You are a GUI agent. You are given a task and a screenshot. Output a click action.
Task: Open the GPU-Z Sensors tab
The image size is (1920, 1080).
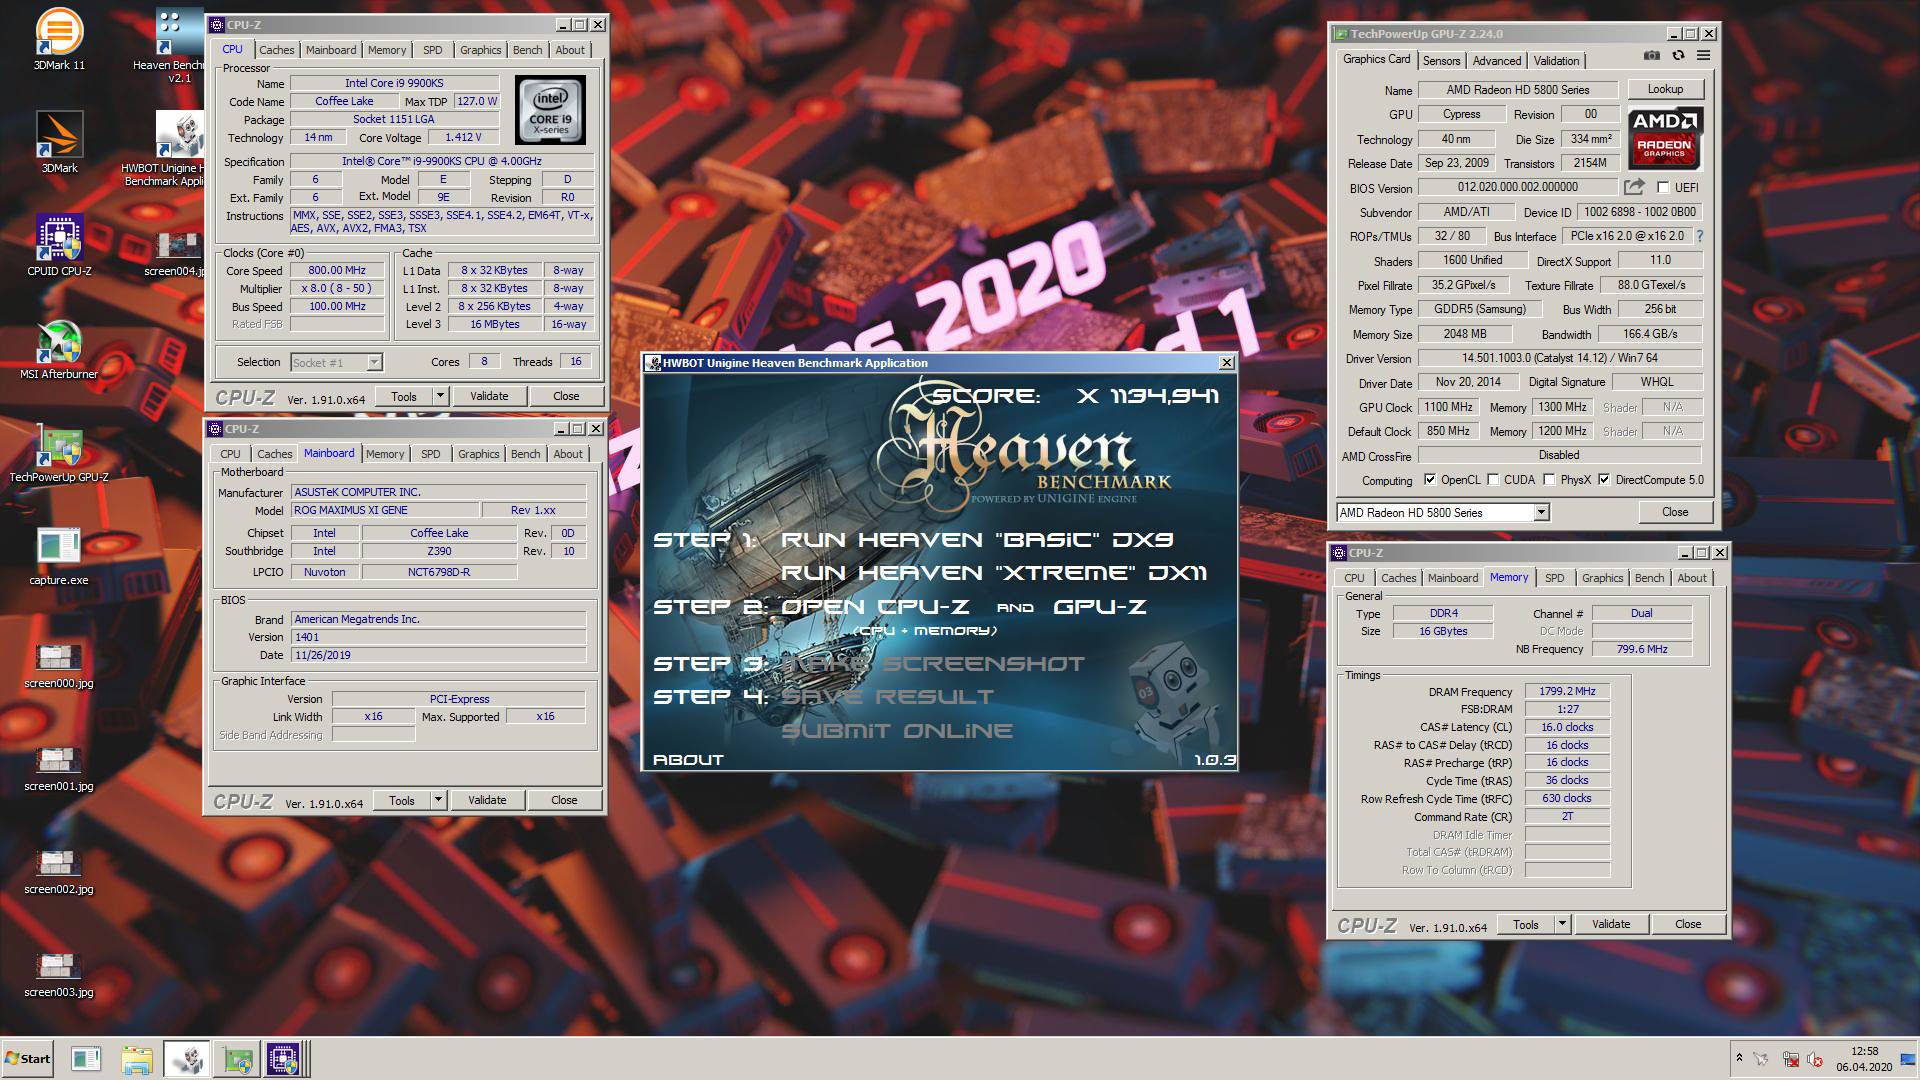click(1441, 61)
